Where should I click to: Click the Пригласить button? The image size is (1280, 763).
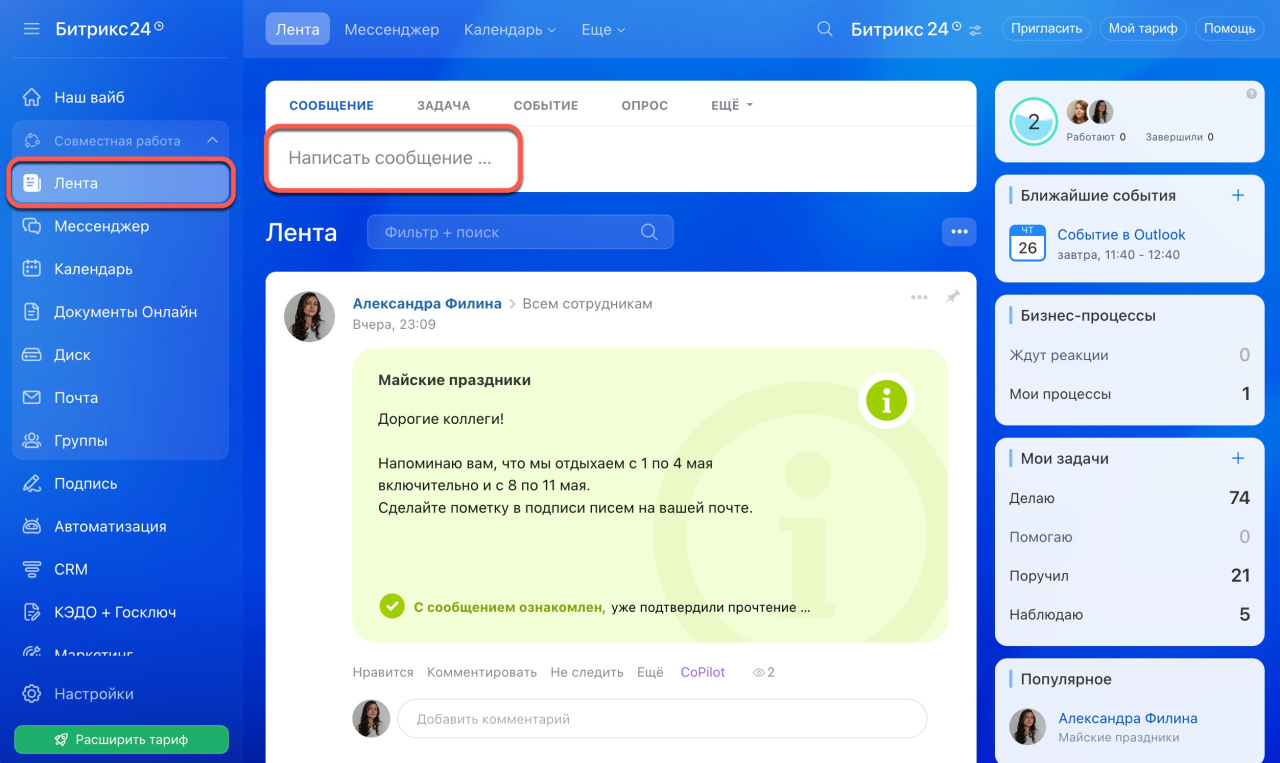(1046, 29)
